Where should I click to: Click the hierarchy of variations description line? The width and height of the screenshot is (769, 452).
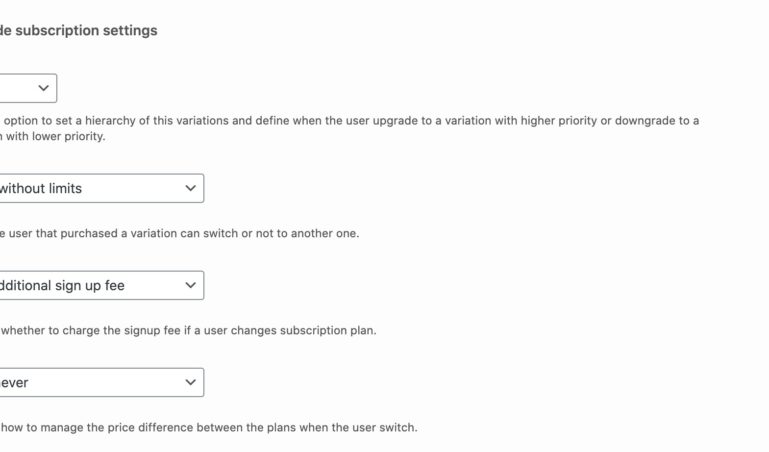[x=350, y=120]
